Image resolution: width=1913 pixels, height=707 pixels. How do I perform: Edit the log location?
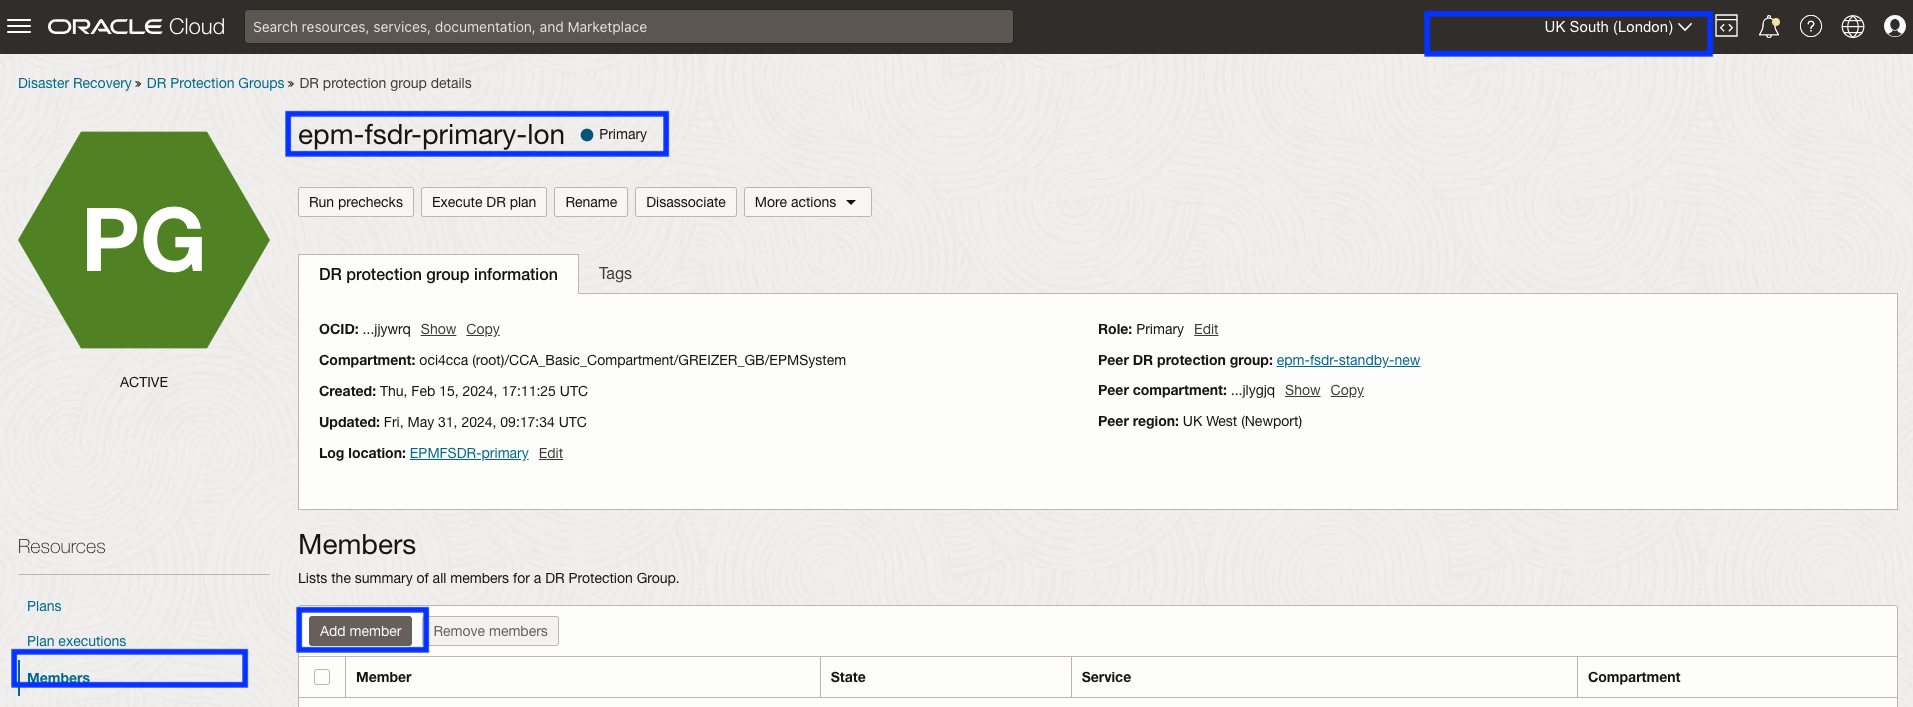pos(551,453)
